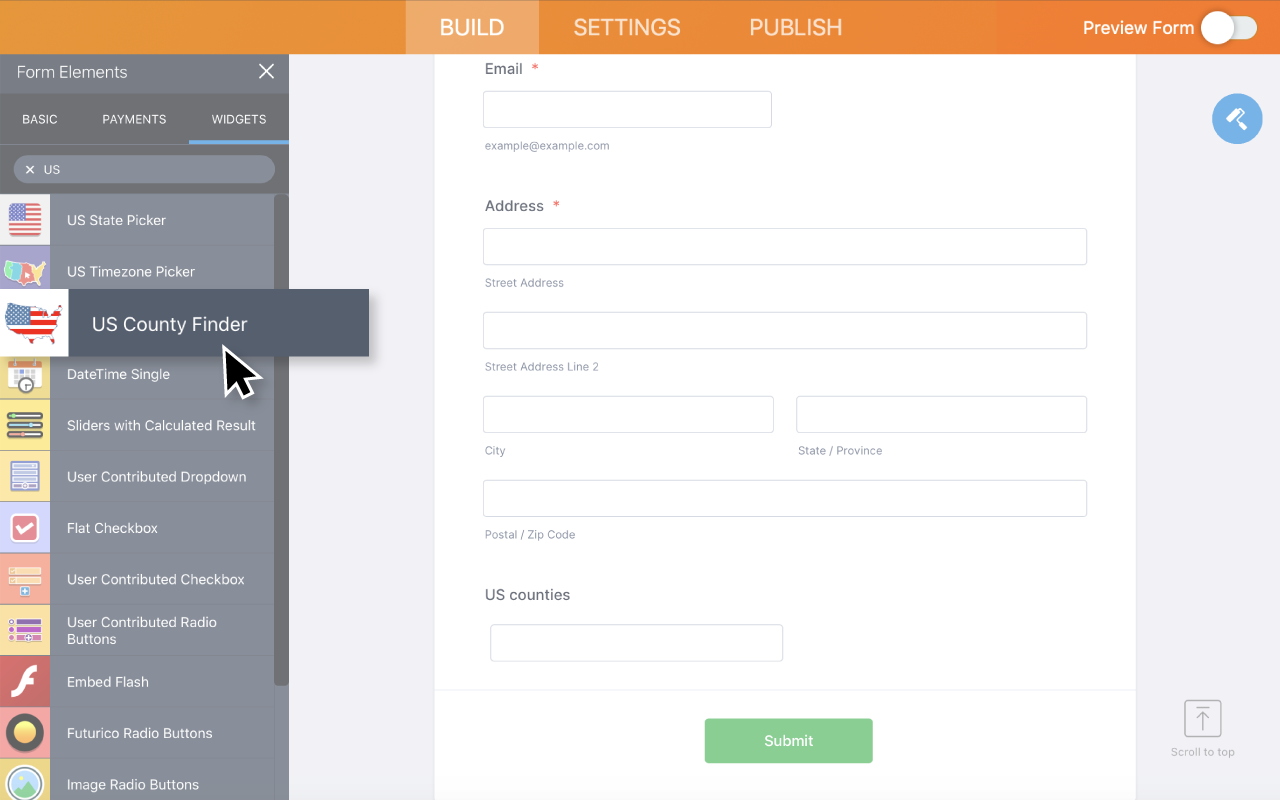Select the Sliders with Calculated Result label

tap(161, 425)
